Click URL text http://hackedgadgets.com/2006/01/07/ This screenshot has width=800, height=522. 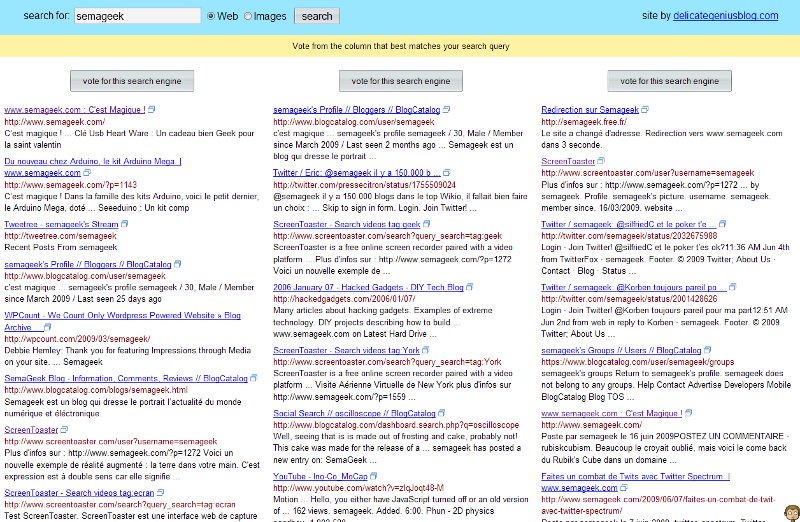[x=344, y=299]
